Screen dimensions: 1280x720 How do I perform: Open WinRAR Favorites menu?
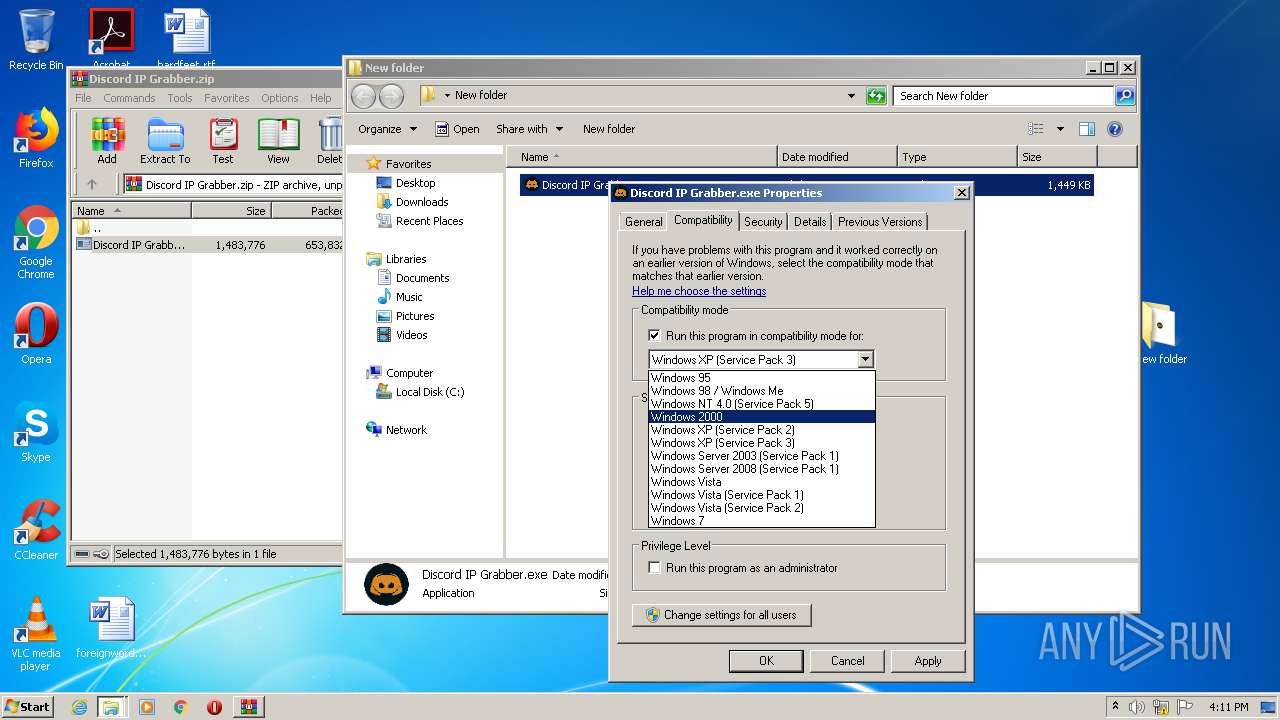click(x=227, y=98)
